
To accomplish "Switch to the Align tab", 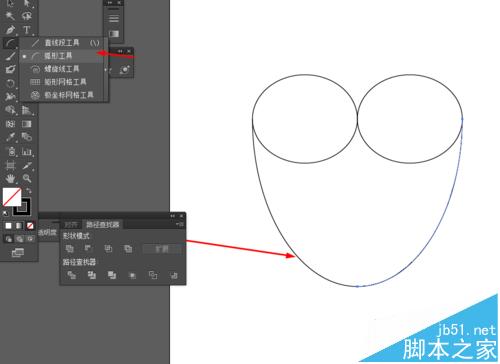I will pos(71,225).
